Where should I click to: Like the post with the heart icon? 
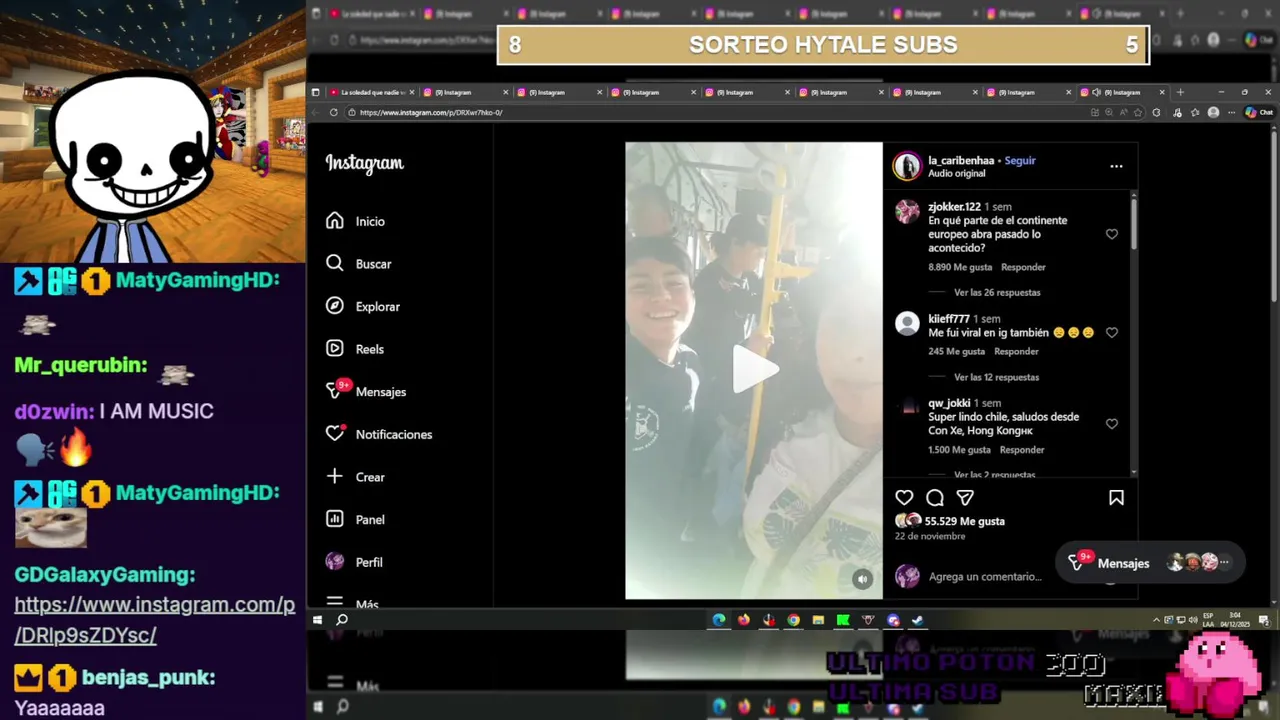pyautogui.click(x=904, y=498)
